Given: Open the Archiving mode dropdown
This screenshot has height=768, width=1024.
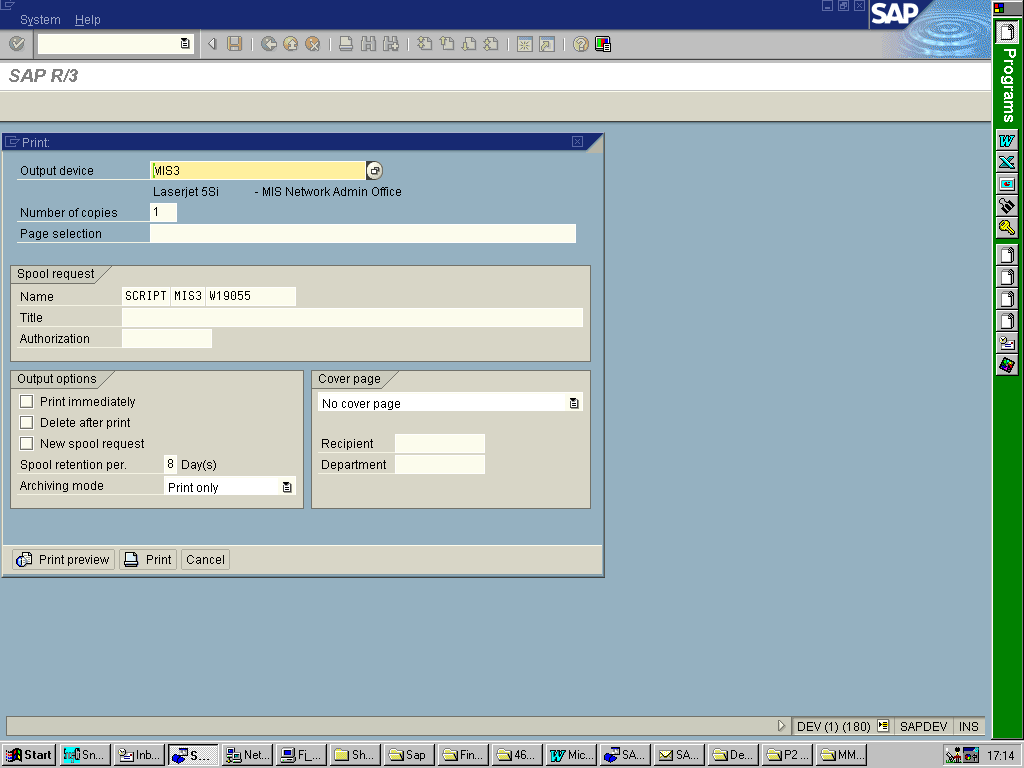Looking at the screenshot, I should coord(287,487).
